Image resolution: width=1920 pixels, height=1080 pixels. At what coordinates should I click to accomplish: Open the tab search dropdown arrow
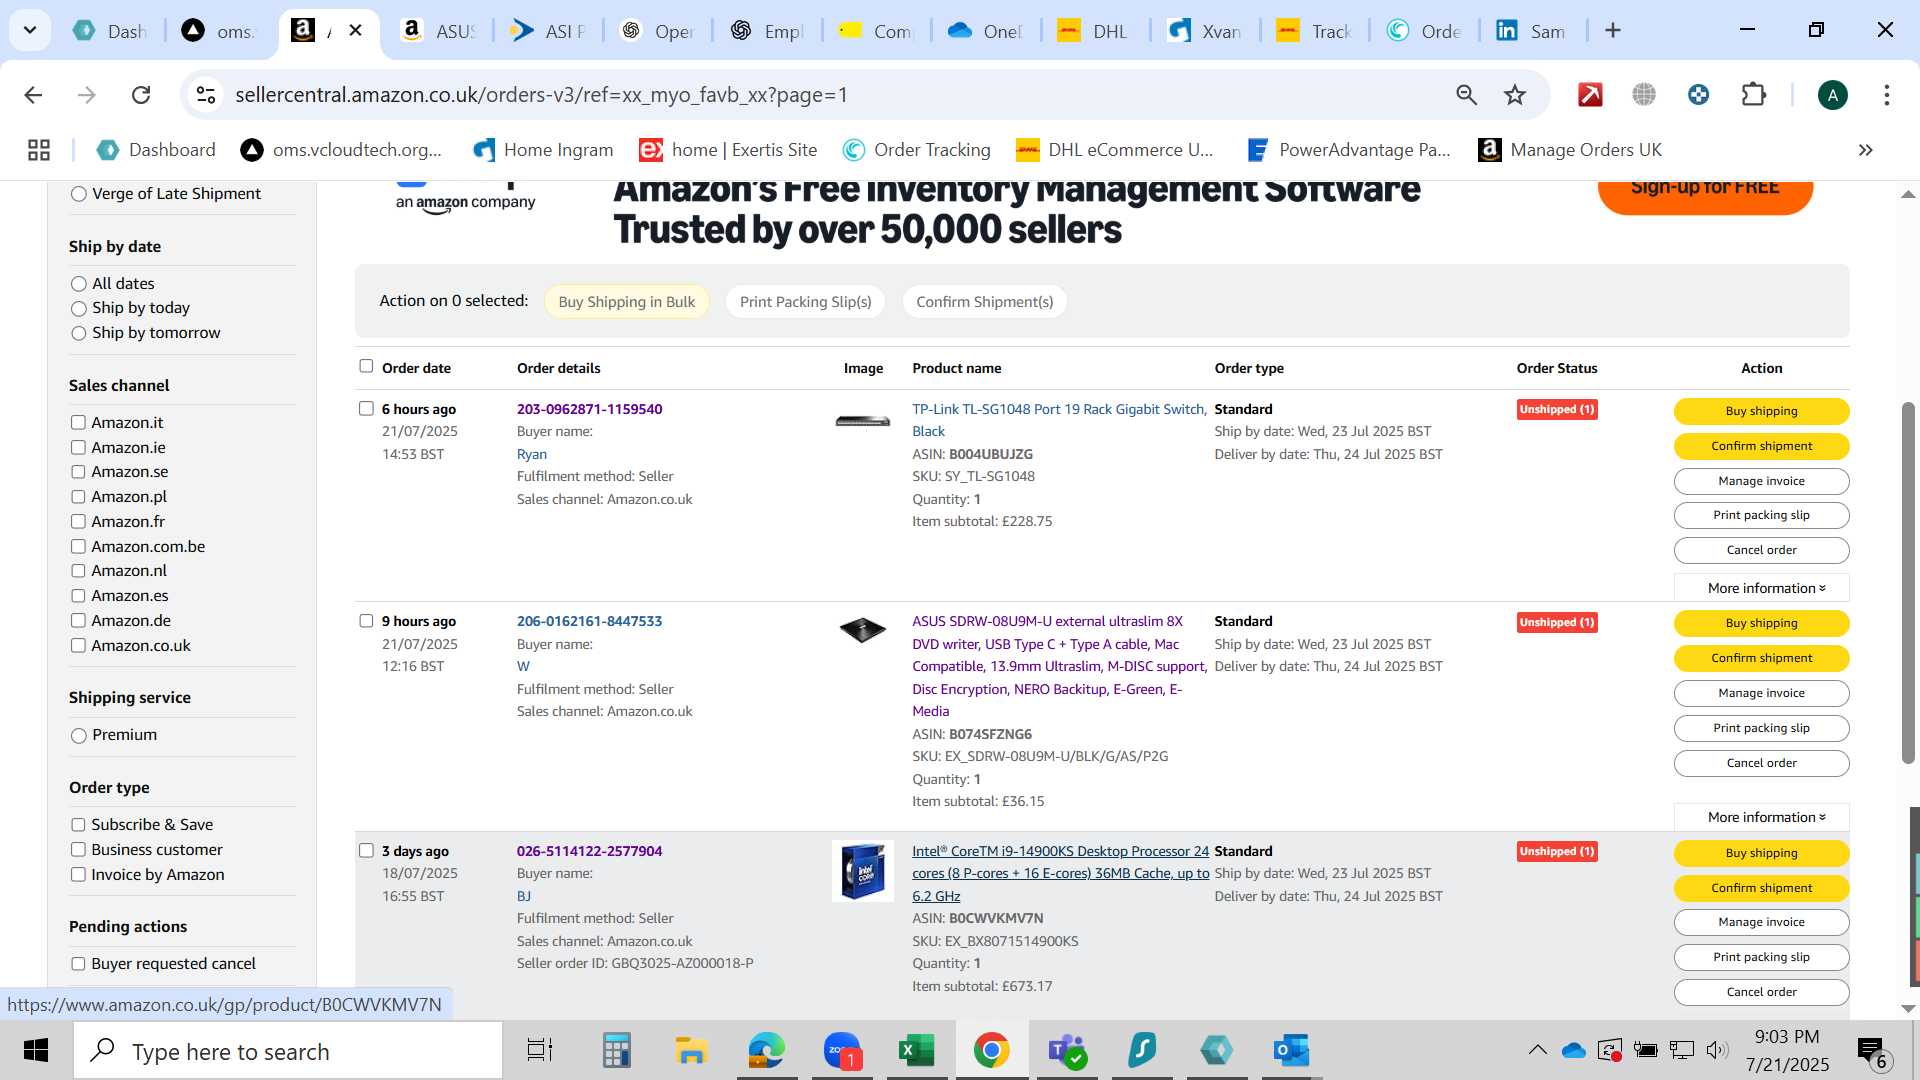30,30
